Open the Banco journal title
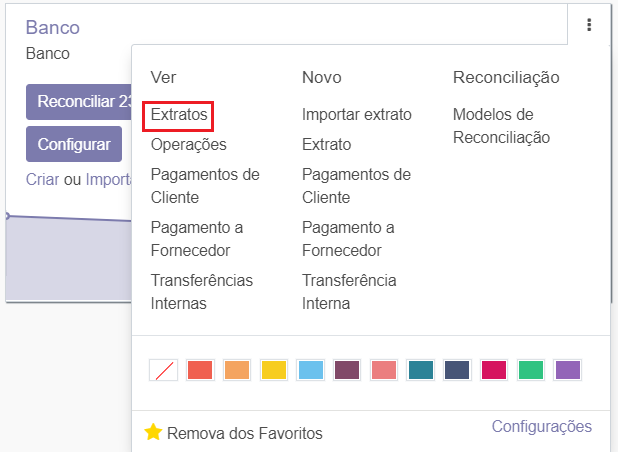Screen dimensions: 618x452 (x=52, y=27)
